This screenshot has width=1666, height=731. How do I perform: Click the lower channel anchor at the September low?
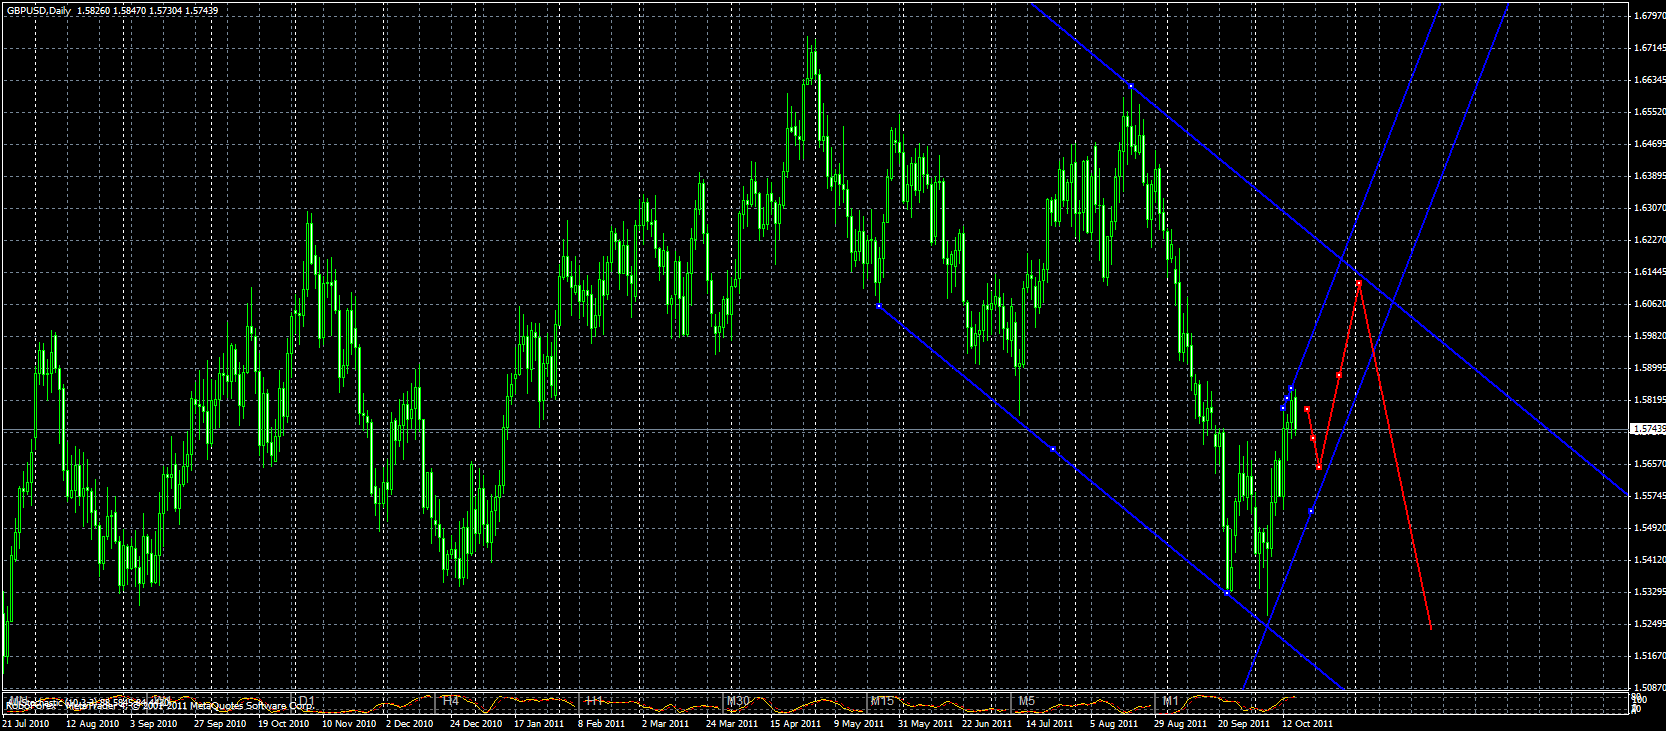[x=1228, y=592]
